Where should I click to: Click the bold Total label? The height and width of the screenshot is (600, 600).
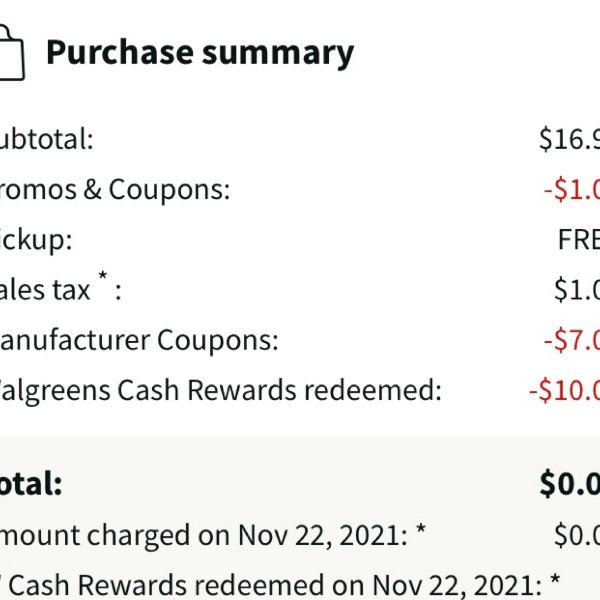[x=31, y=483]
